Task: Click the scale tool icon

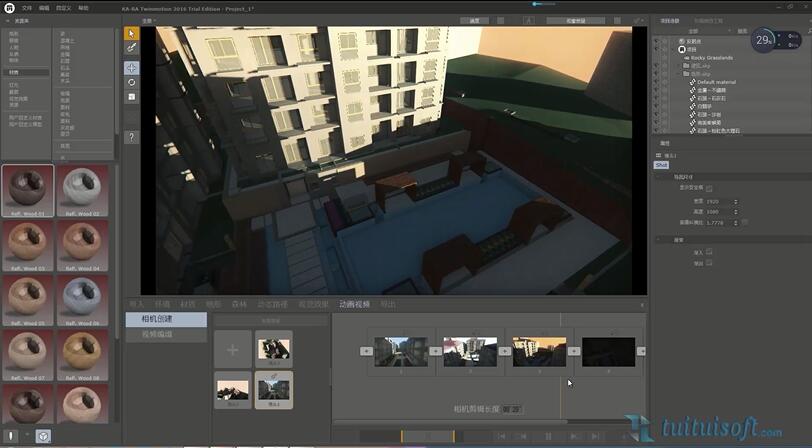Action: tap(131, 96)
